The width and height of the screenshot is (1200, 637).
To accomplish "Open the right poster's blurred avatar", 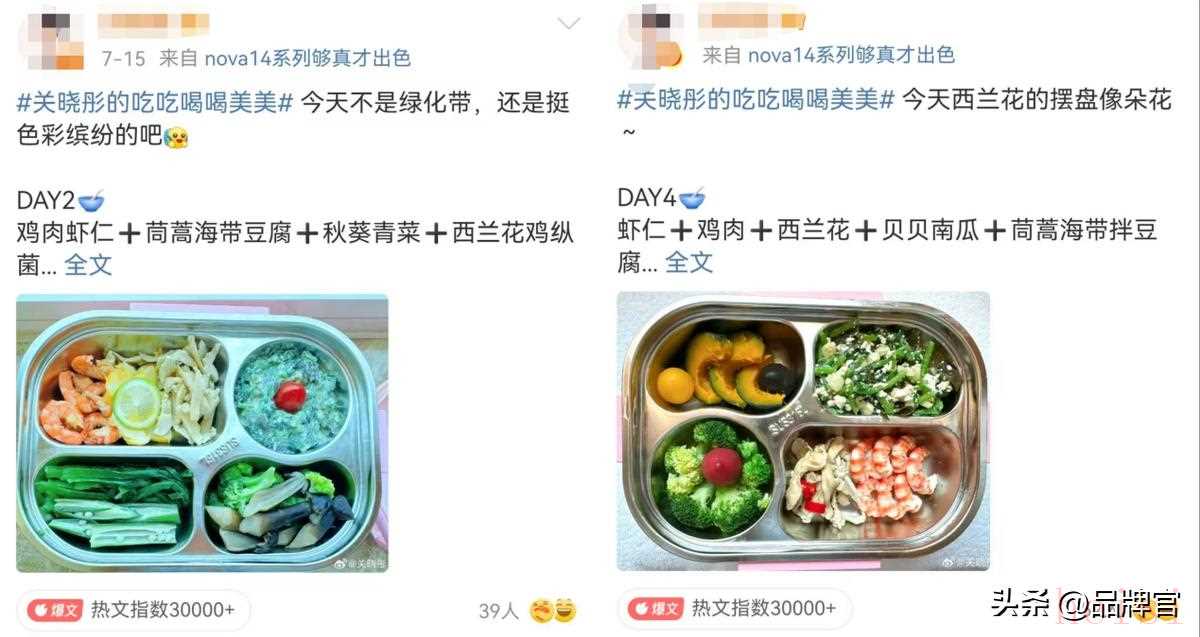I will 650,36.
